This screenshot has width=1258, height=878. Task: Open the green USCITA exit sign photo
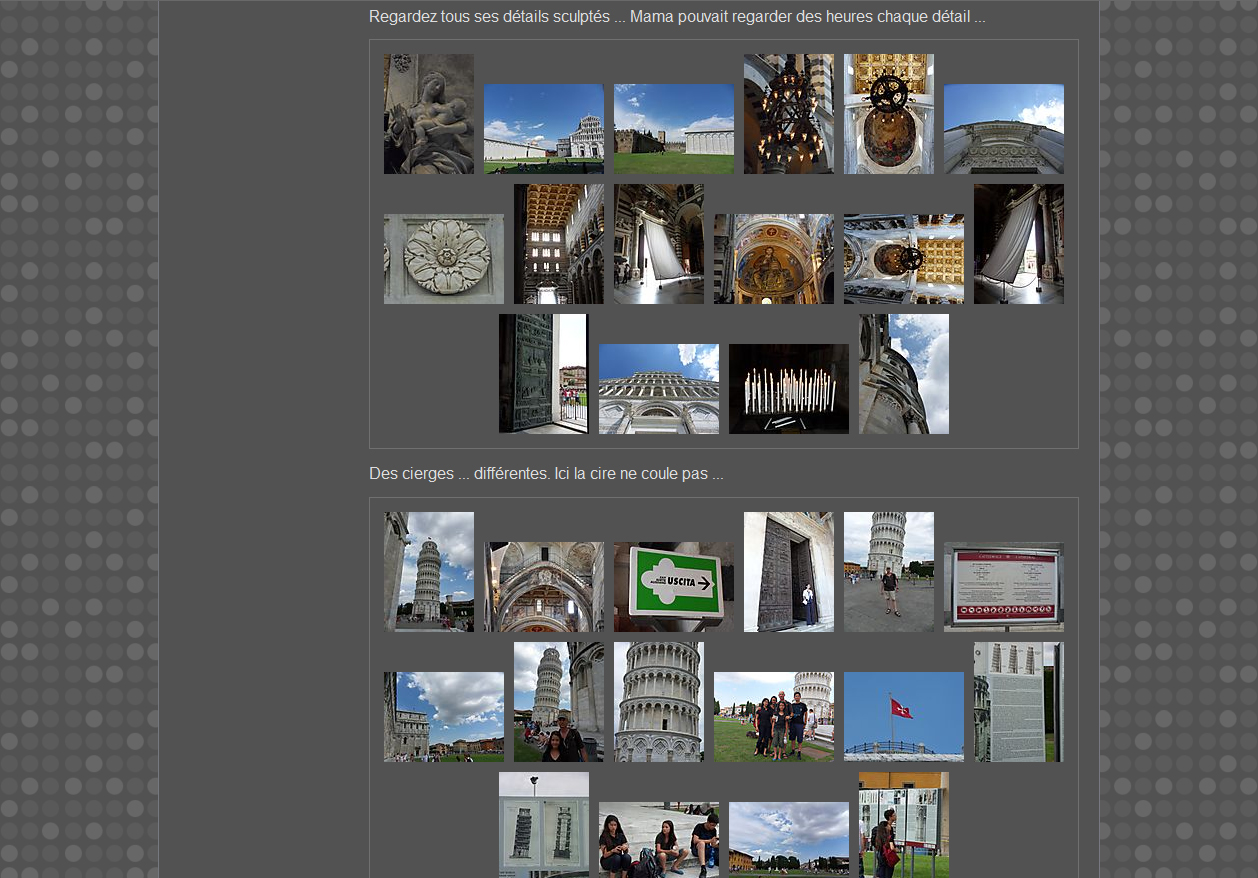pos(673,586)
